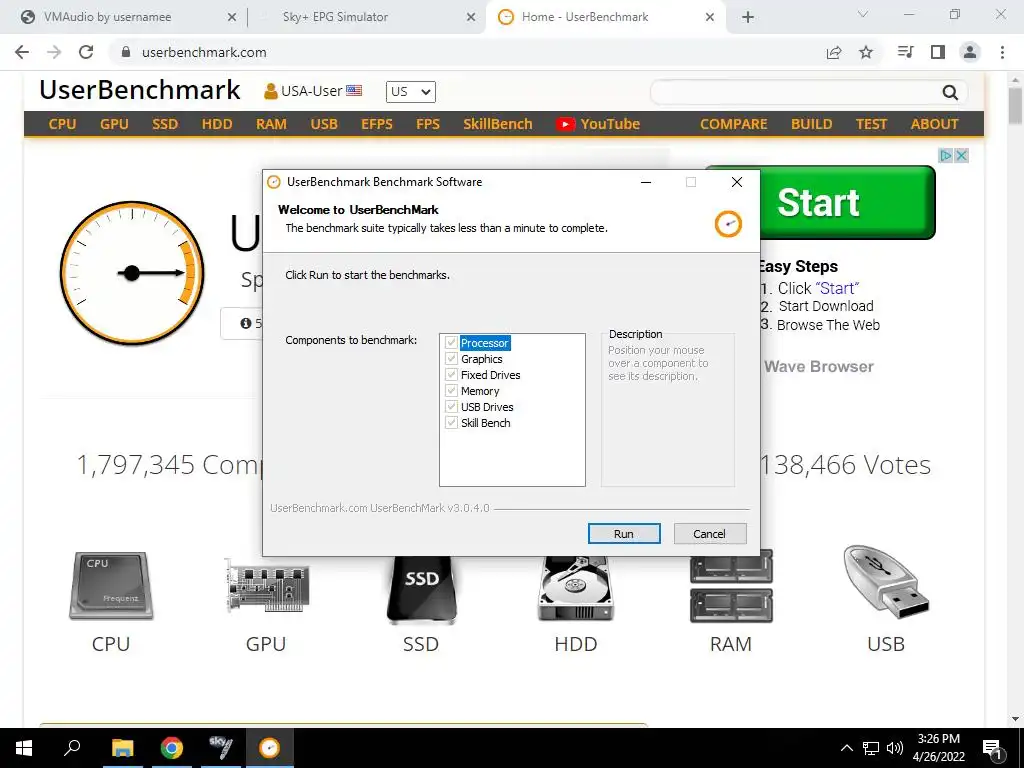
Task: Click the browser forward arrow
Action: (x=54, y=52)
